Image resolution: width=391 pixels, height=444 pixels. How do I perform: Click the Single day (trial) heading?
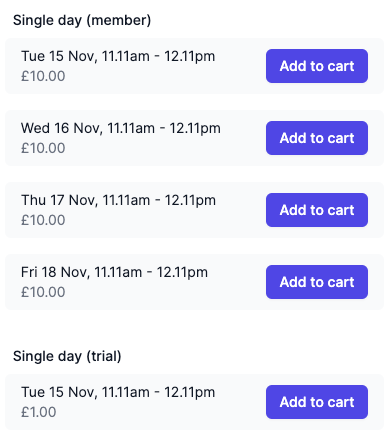tap(67, 356)
